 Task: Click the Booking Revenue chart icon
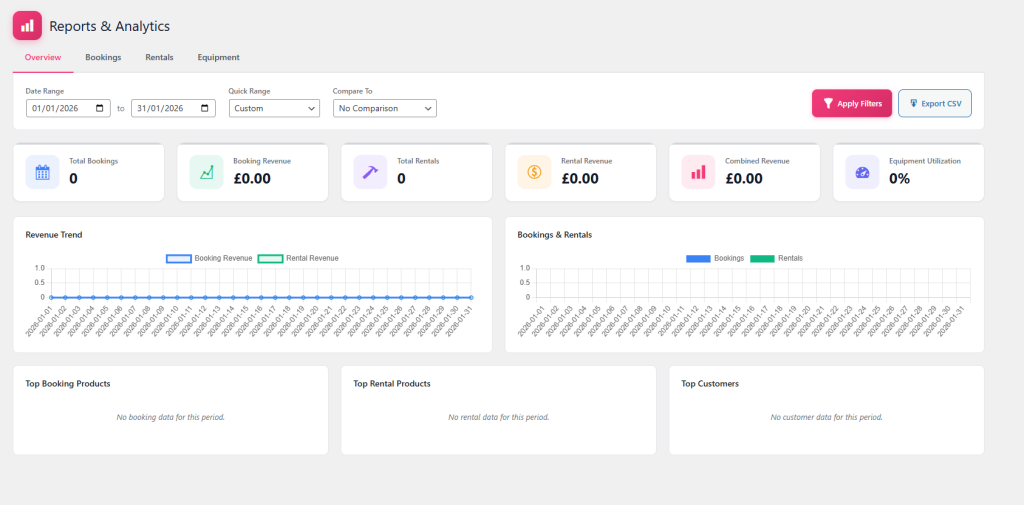206,172
